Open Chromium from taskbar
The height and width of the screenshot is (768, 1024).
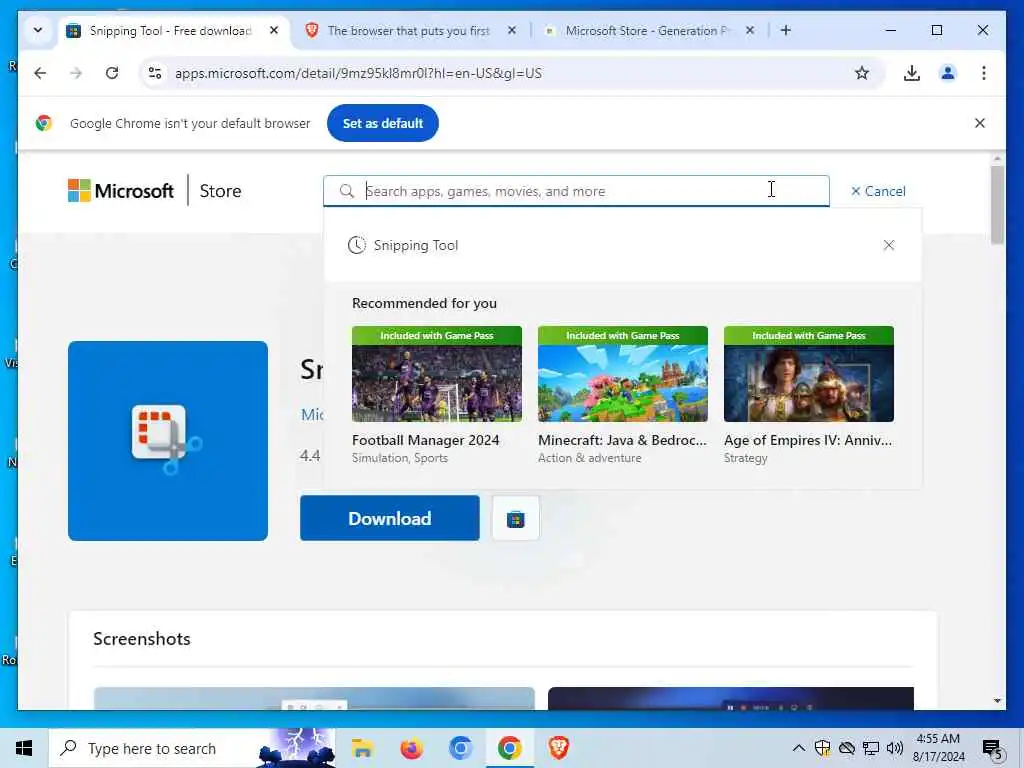[460, 748]
